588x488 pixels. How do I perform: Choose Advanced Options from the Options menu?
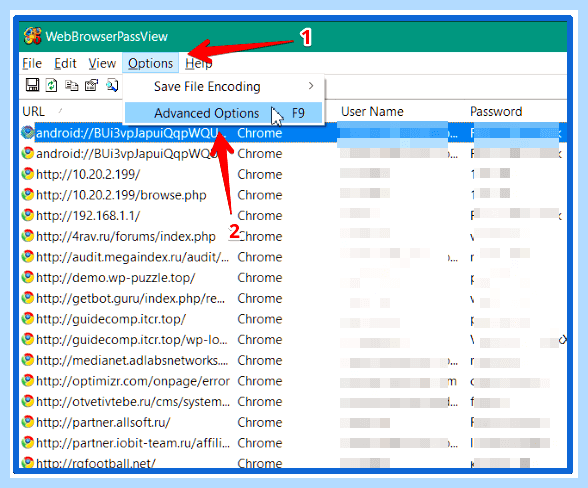click(x=224, y=113)
